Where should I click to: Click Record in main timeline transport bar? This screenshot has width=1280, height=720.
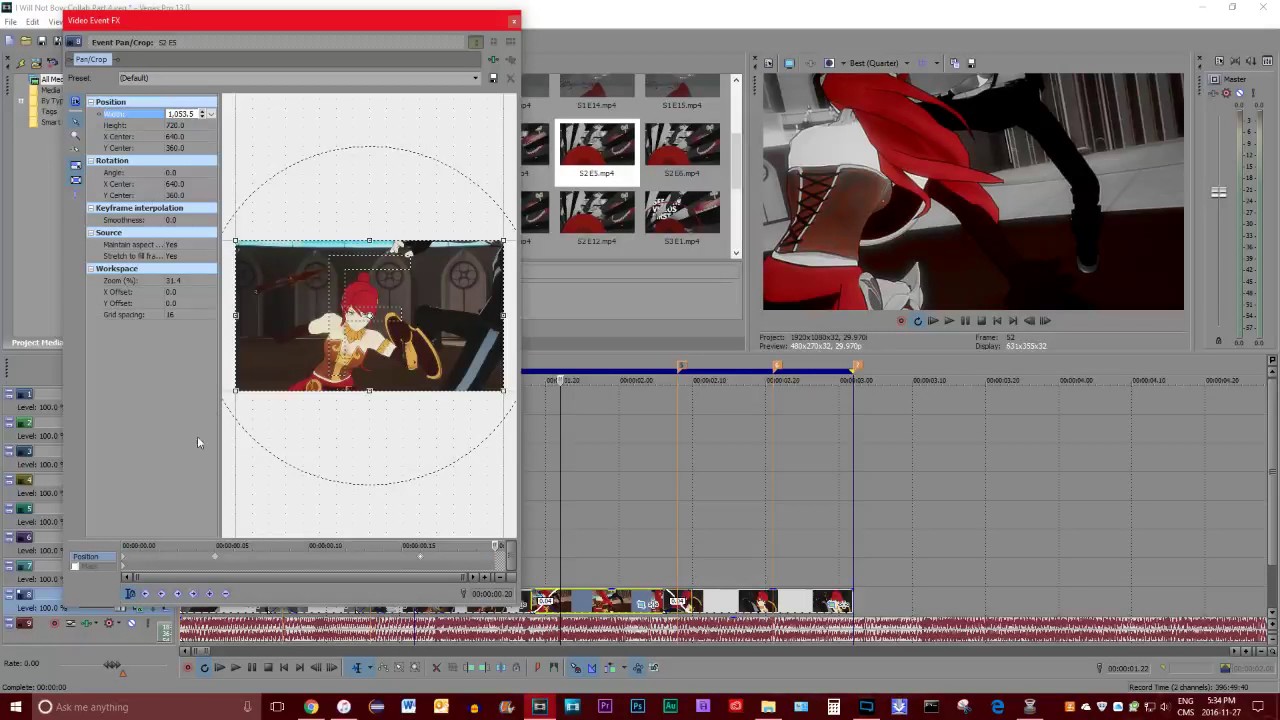coord(187,668)
